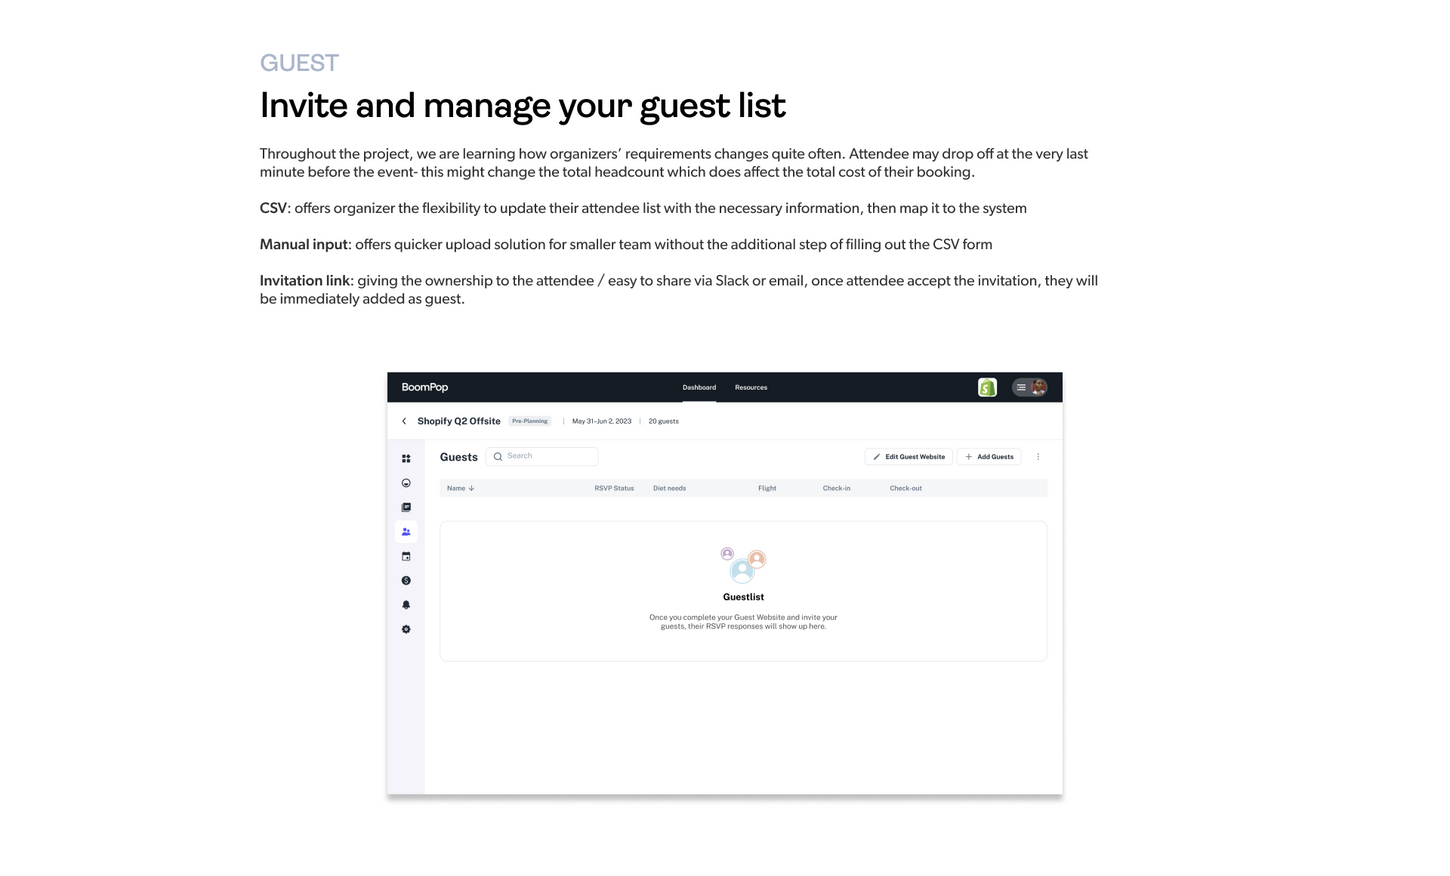
Task: Click the bold 'CSV' term in description
Action: (x=273, y=208)
